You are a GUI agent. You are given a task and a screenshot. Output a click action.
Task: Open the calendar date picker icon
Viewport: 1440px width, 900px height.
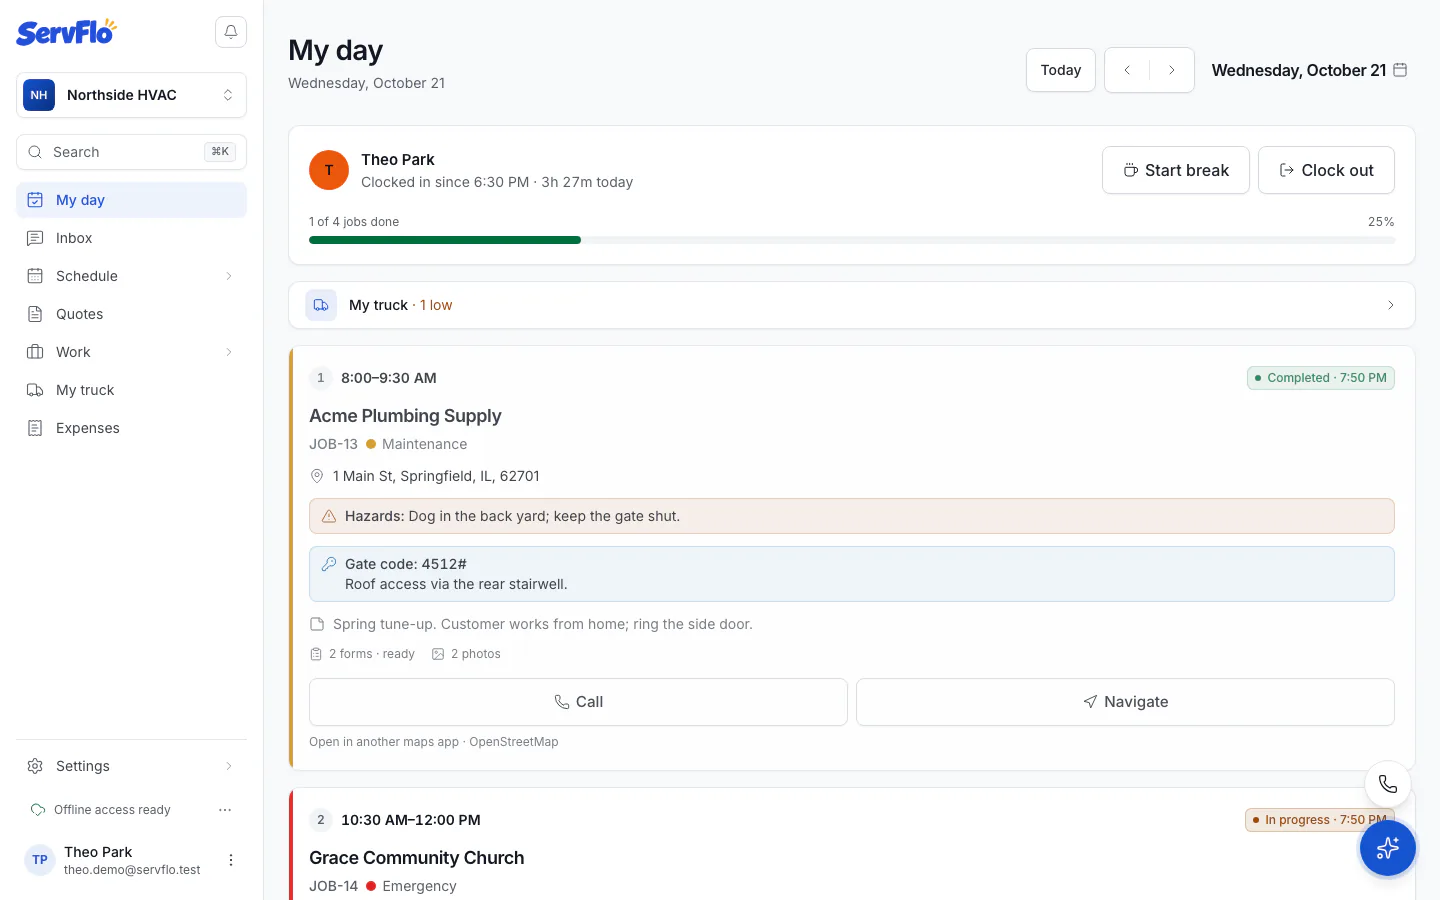tap(1400, 70)
